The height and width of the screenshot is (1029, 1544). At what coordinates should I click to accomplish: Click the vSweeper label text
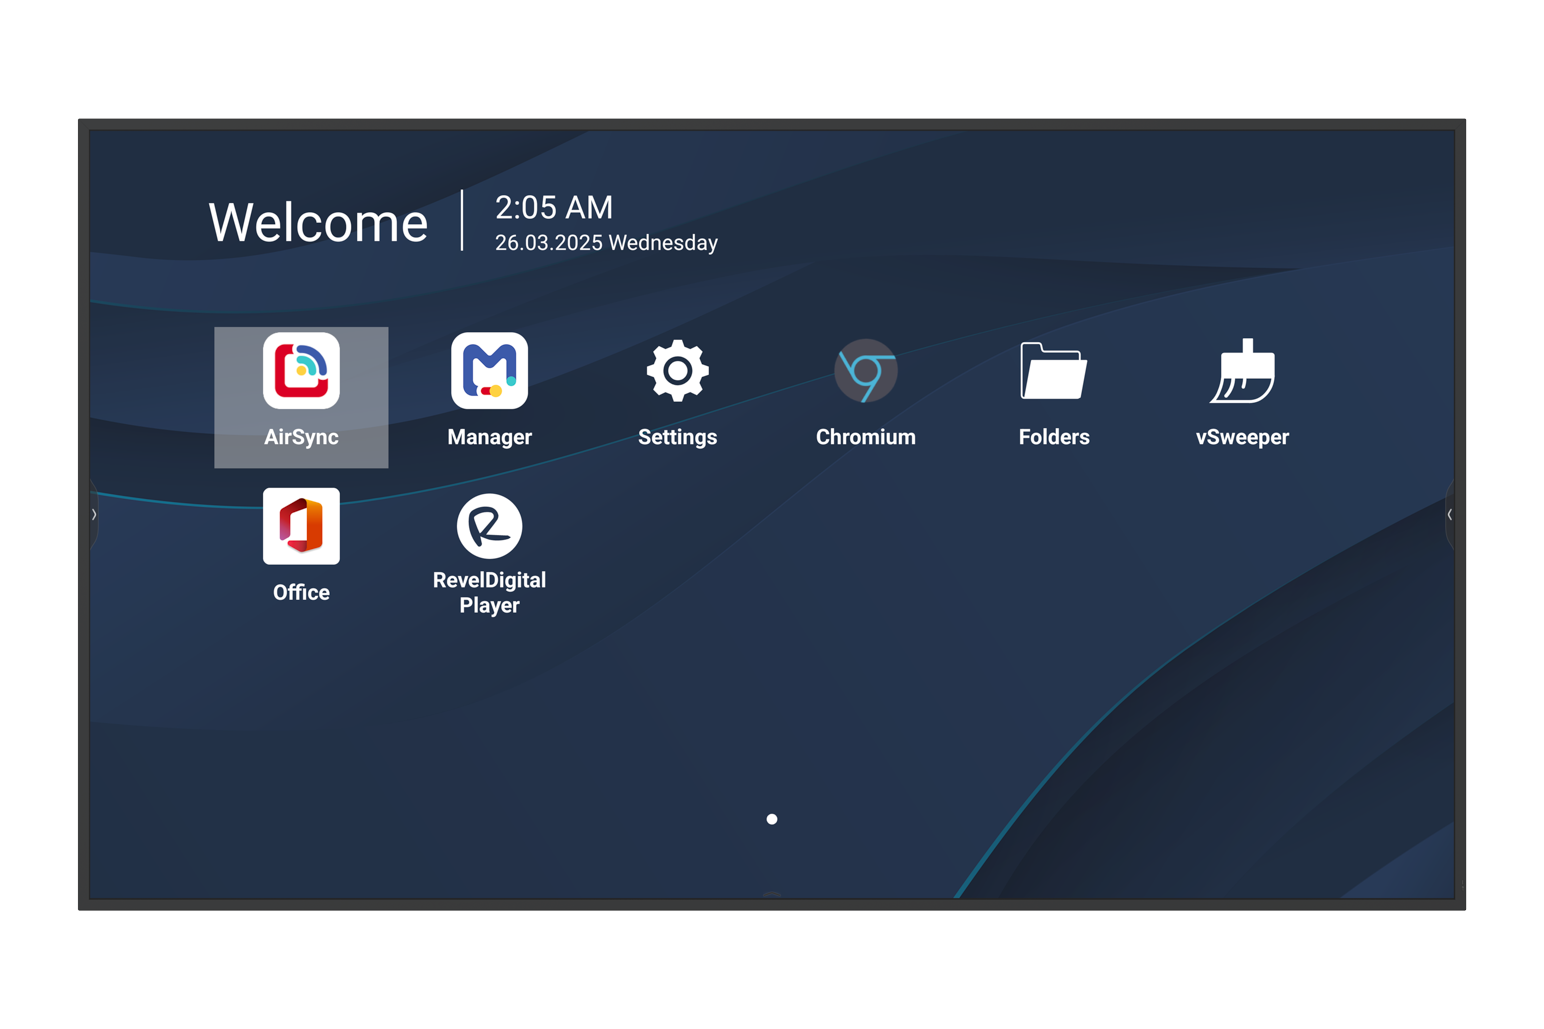[1242, 437]
